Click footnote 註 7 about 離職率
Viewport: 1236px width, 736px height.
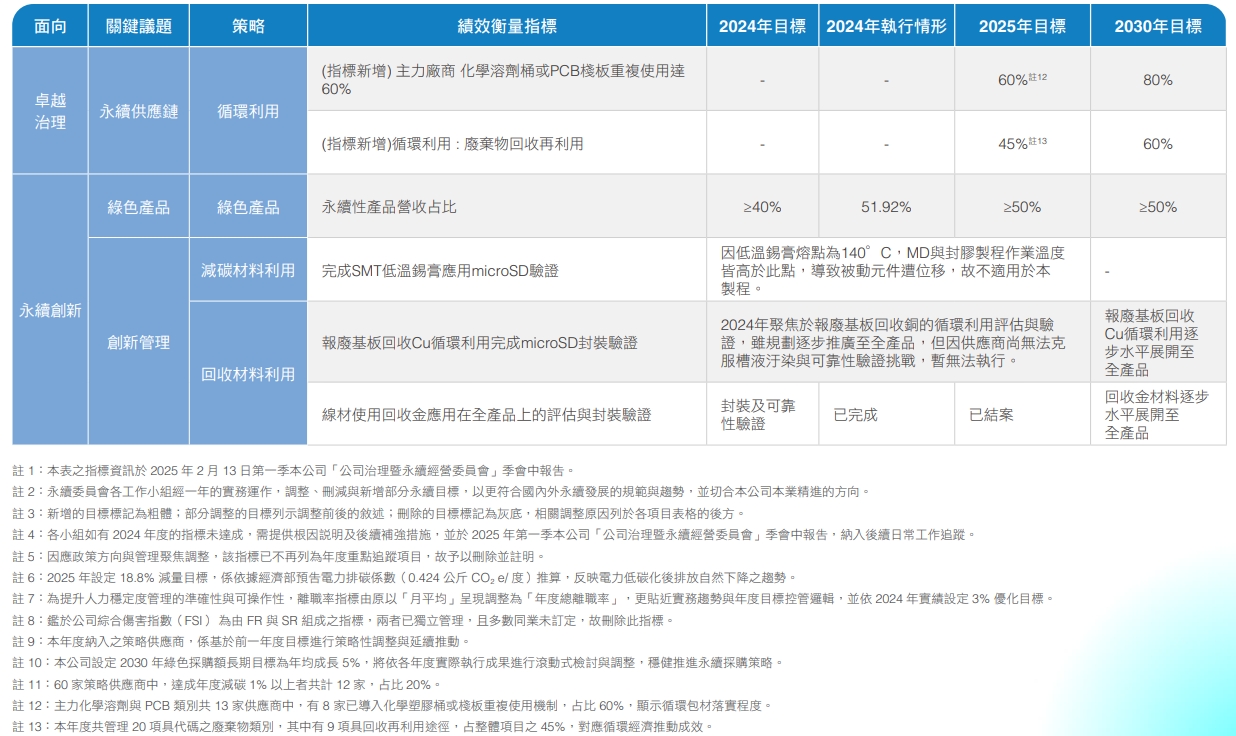coord(533,598)
